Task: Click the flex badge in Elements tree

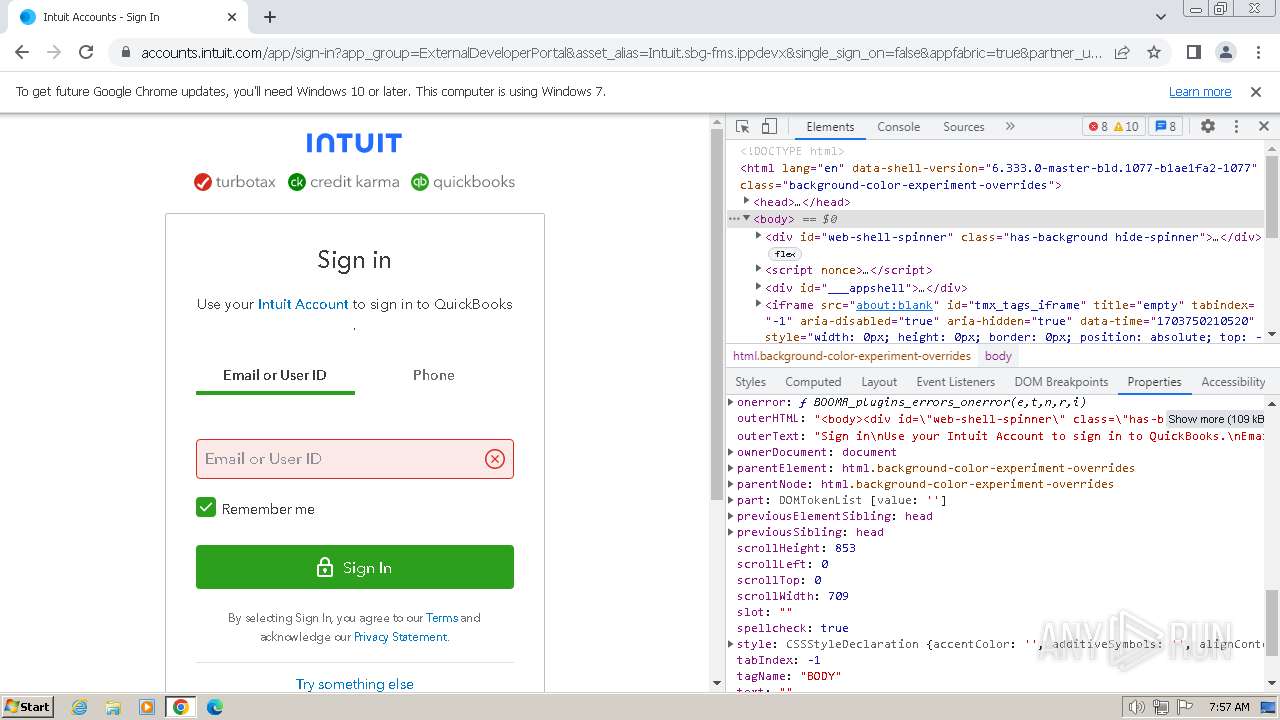Action: [785, 254]
